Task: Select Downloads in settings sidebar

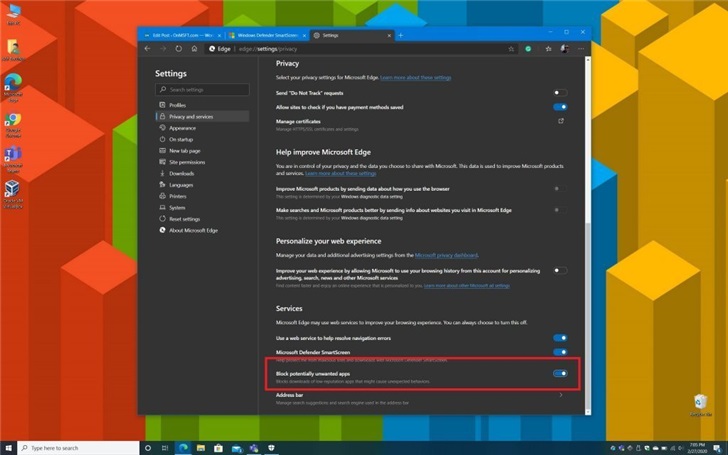Action: coord(181,173)
